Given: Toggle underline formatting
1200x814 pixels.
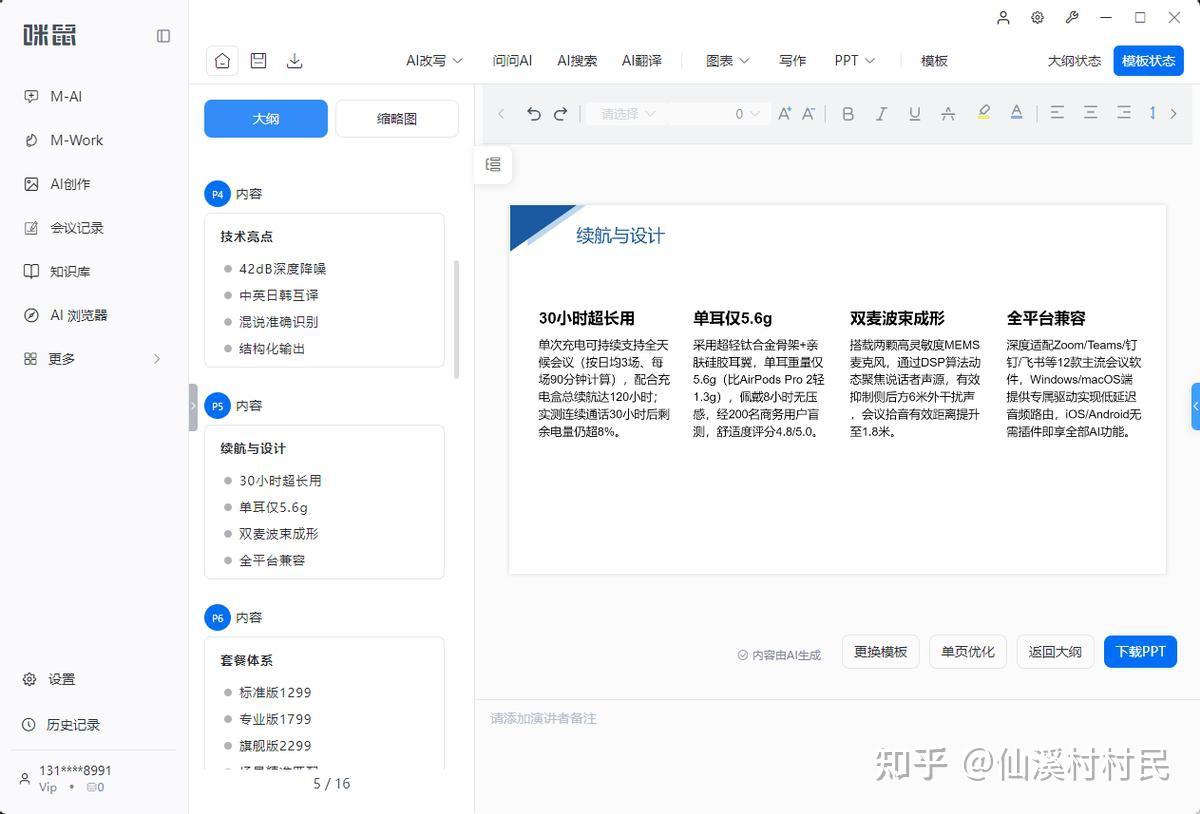Looking at the screenshot, I should click(914, 114).
